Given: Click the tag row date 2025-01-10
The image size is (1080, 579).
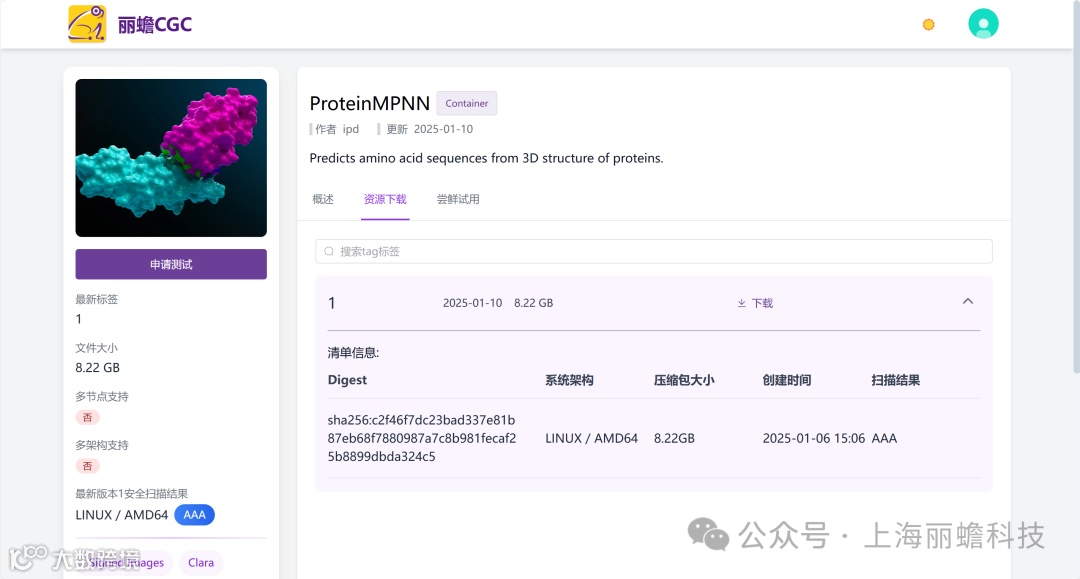Looking at the screenshot, I should tap(472, 303).
